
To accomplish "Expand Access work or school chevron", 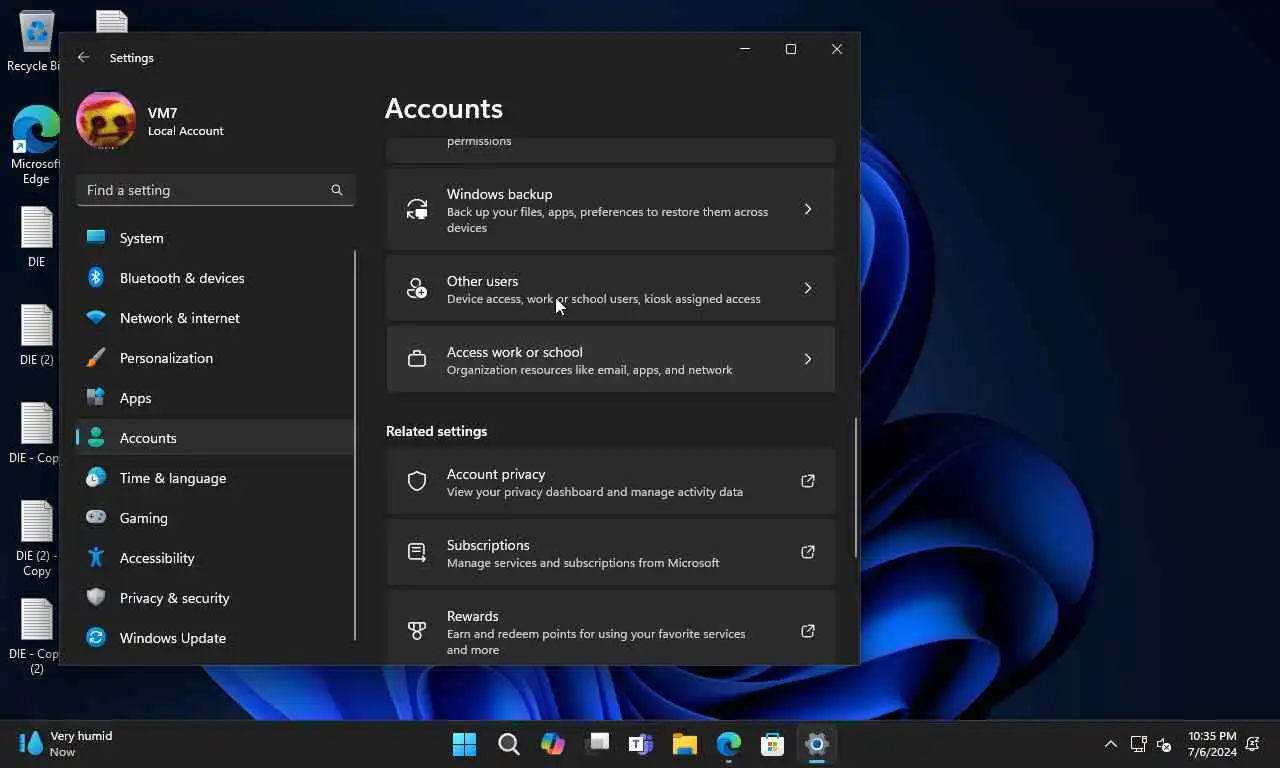I will pyautogui.click(x=808, y=359).
